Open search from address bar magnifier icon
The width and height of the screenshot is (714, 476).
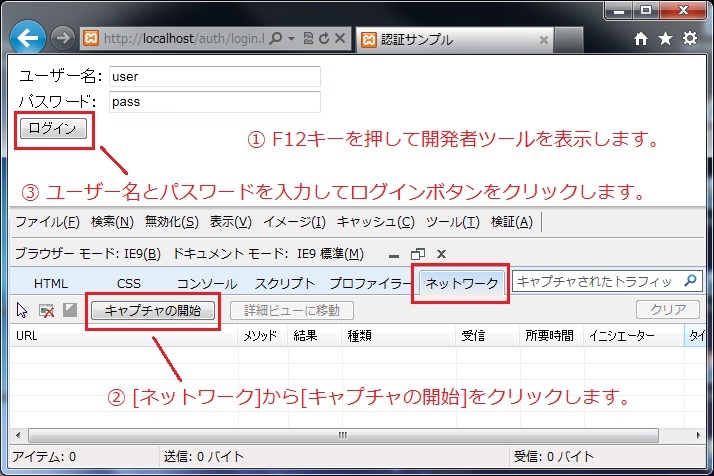point(275,38)
